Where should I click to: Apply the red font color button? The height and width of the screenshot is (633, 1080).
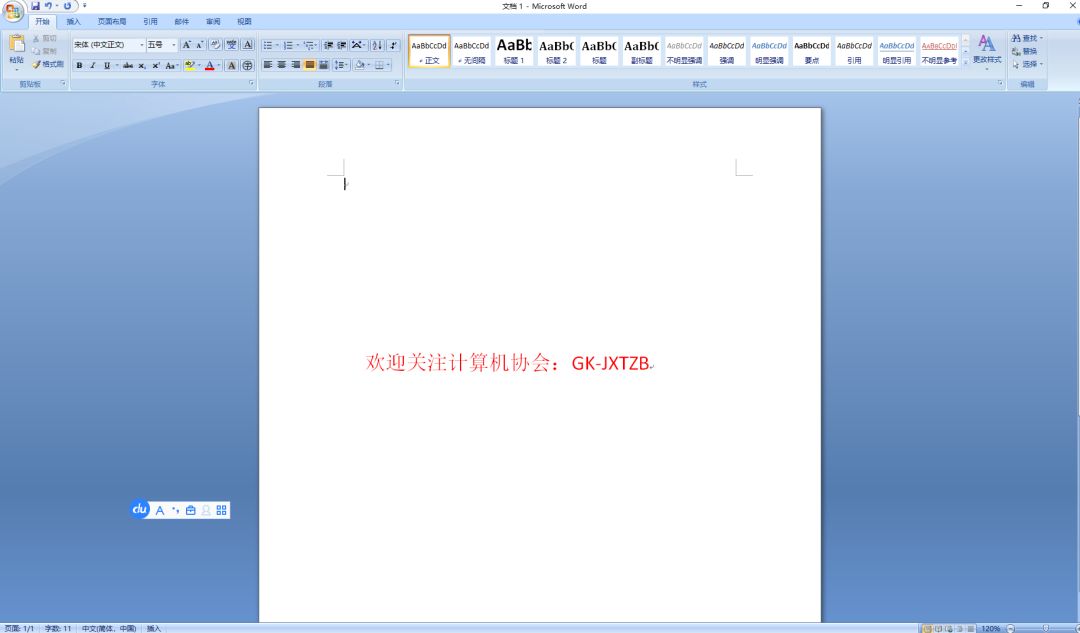tap(210, 65)
